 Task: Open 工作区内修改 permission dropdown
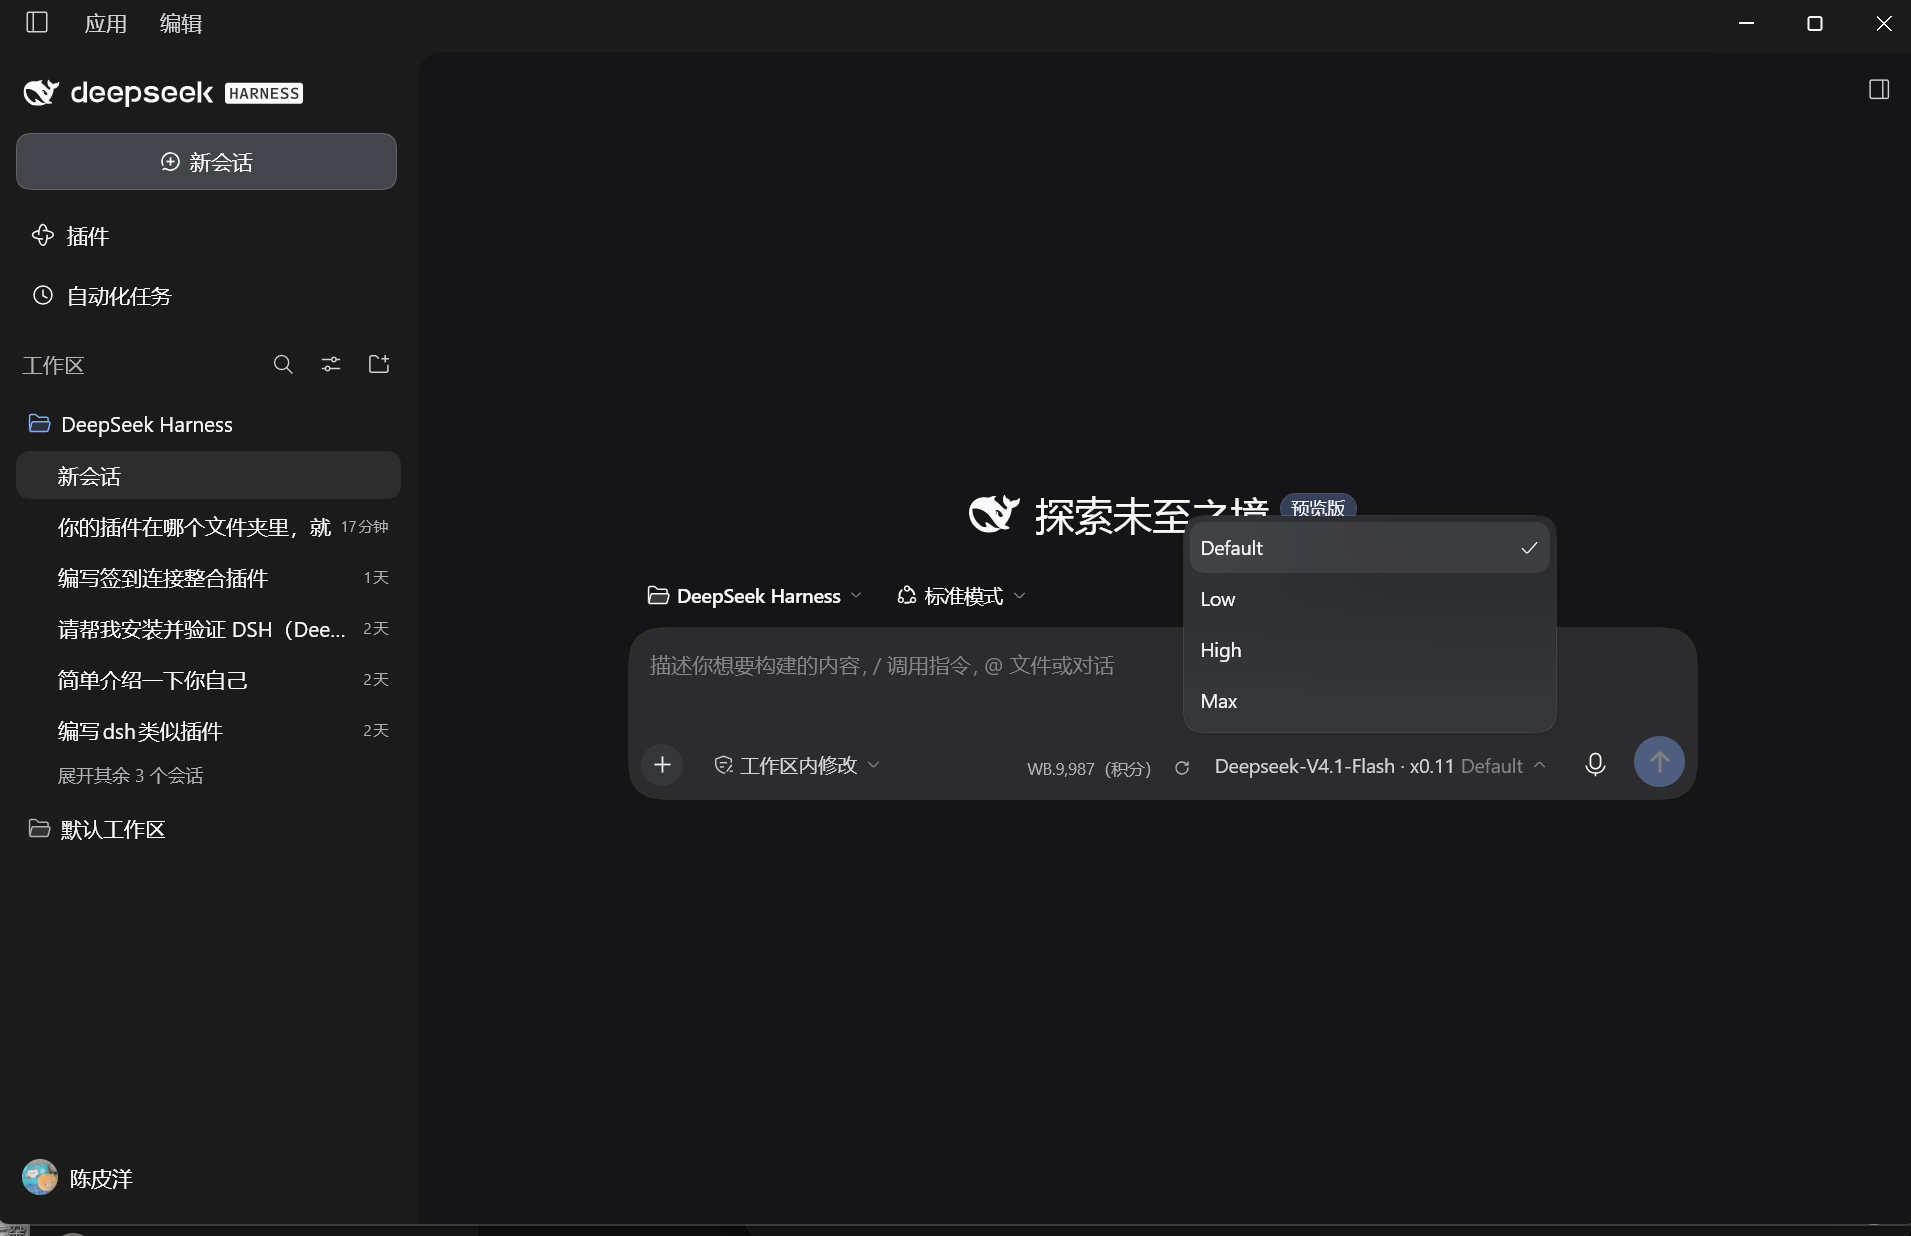[x=796, y=765]
